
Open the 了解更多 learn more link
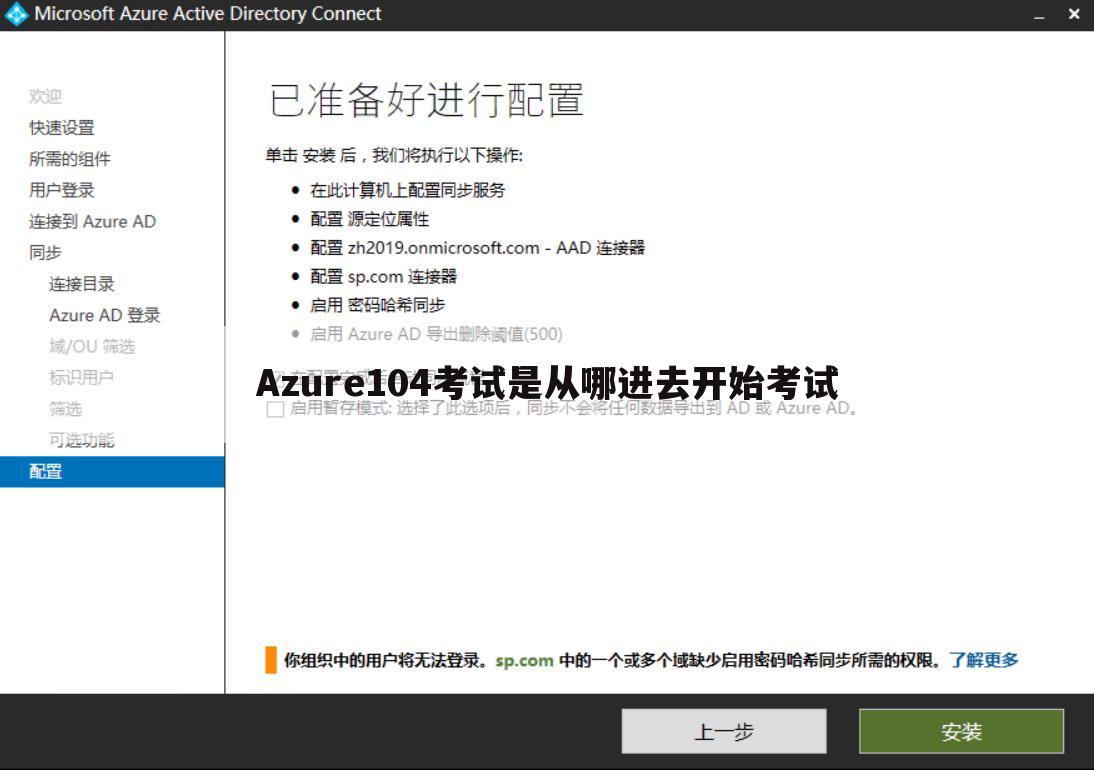pos(984,660)
